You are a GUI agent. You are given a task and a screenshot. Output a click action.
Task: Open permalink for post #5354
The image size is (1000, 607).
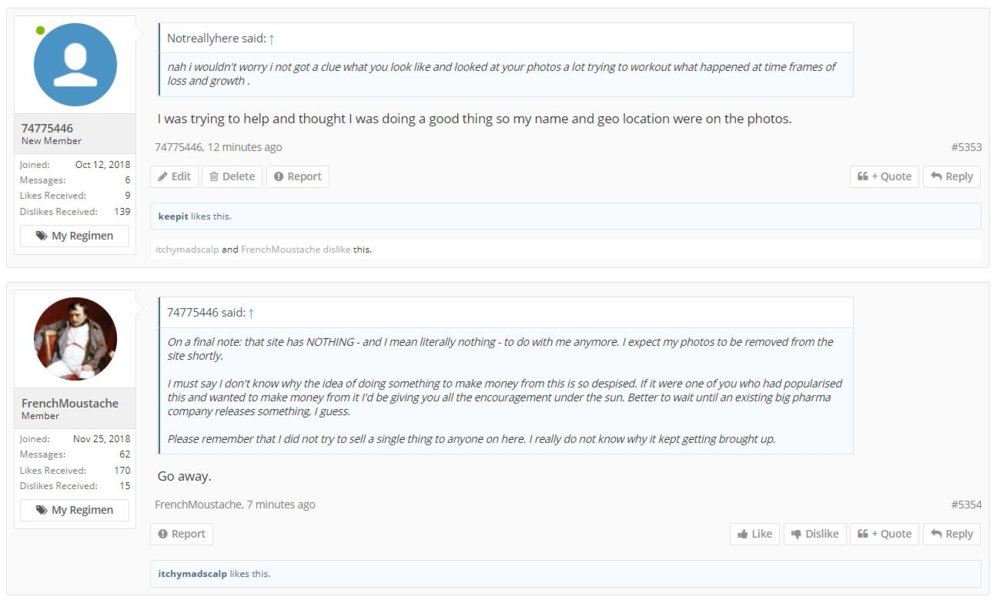click(965, 505)
